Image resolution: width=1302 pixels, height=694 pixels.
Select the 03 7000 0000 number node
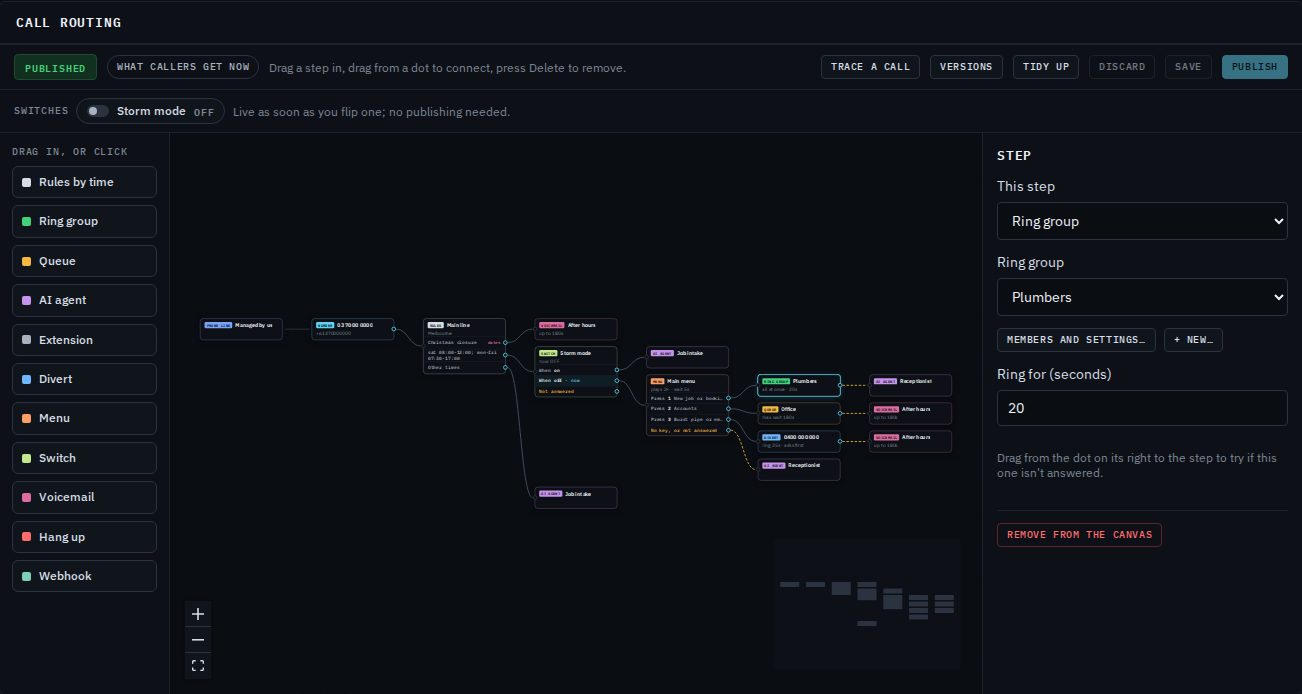coord(353,329)
